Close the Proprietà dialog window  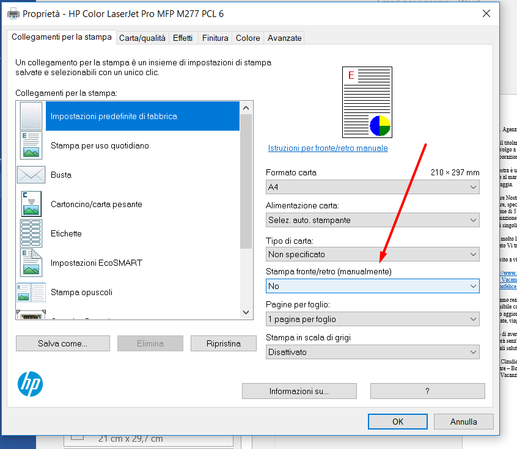tap(486, 14)
